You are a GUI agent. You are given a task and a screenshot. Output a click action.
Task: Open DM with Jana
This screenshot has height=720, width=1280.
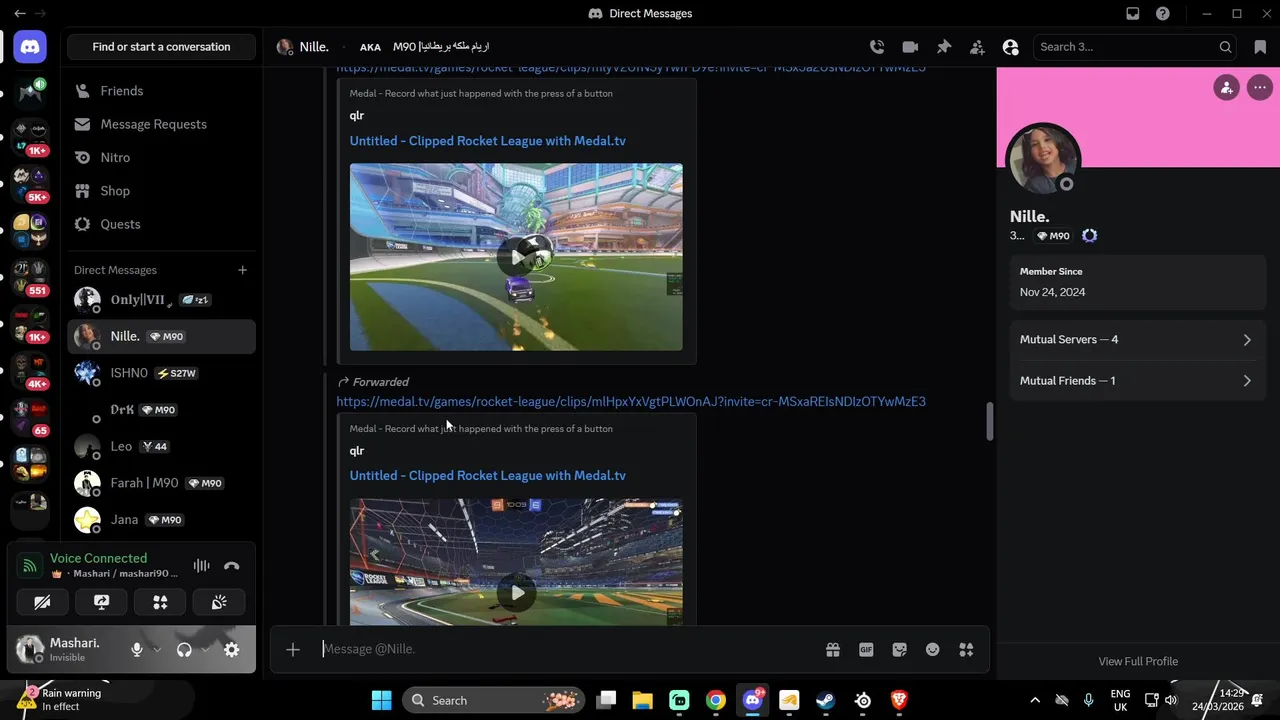161,520
